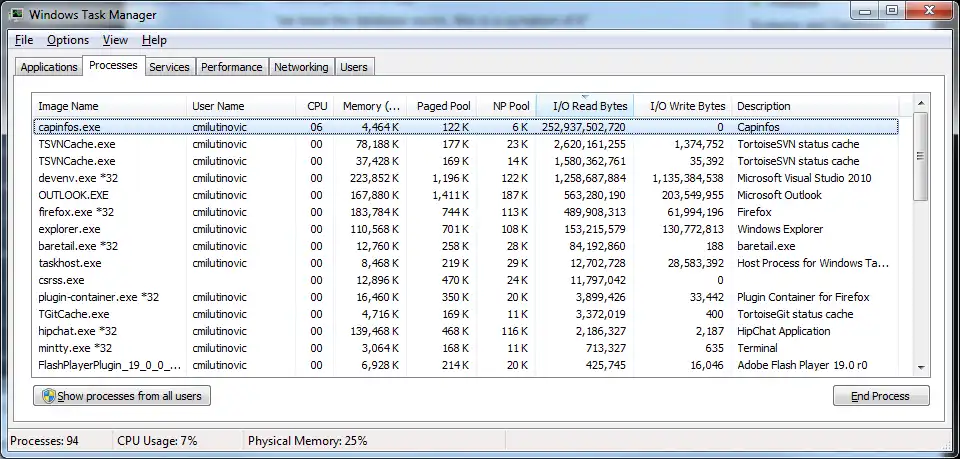Select the plugin-container.exe *32 process
This screenshot has width=960, height=459.
[x=465, y=297]
